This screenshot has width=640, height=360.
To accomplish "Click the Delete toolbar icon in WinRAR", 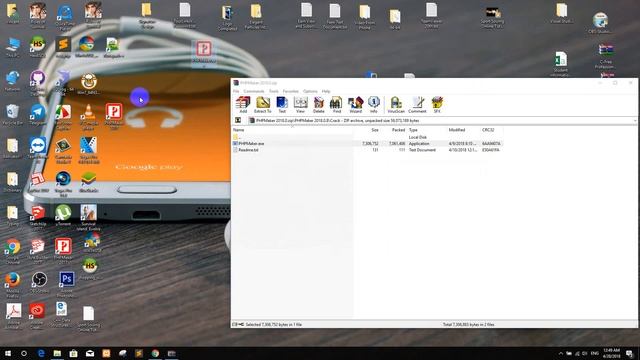I will (x=319, y=105).
